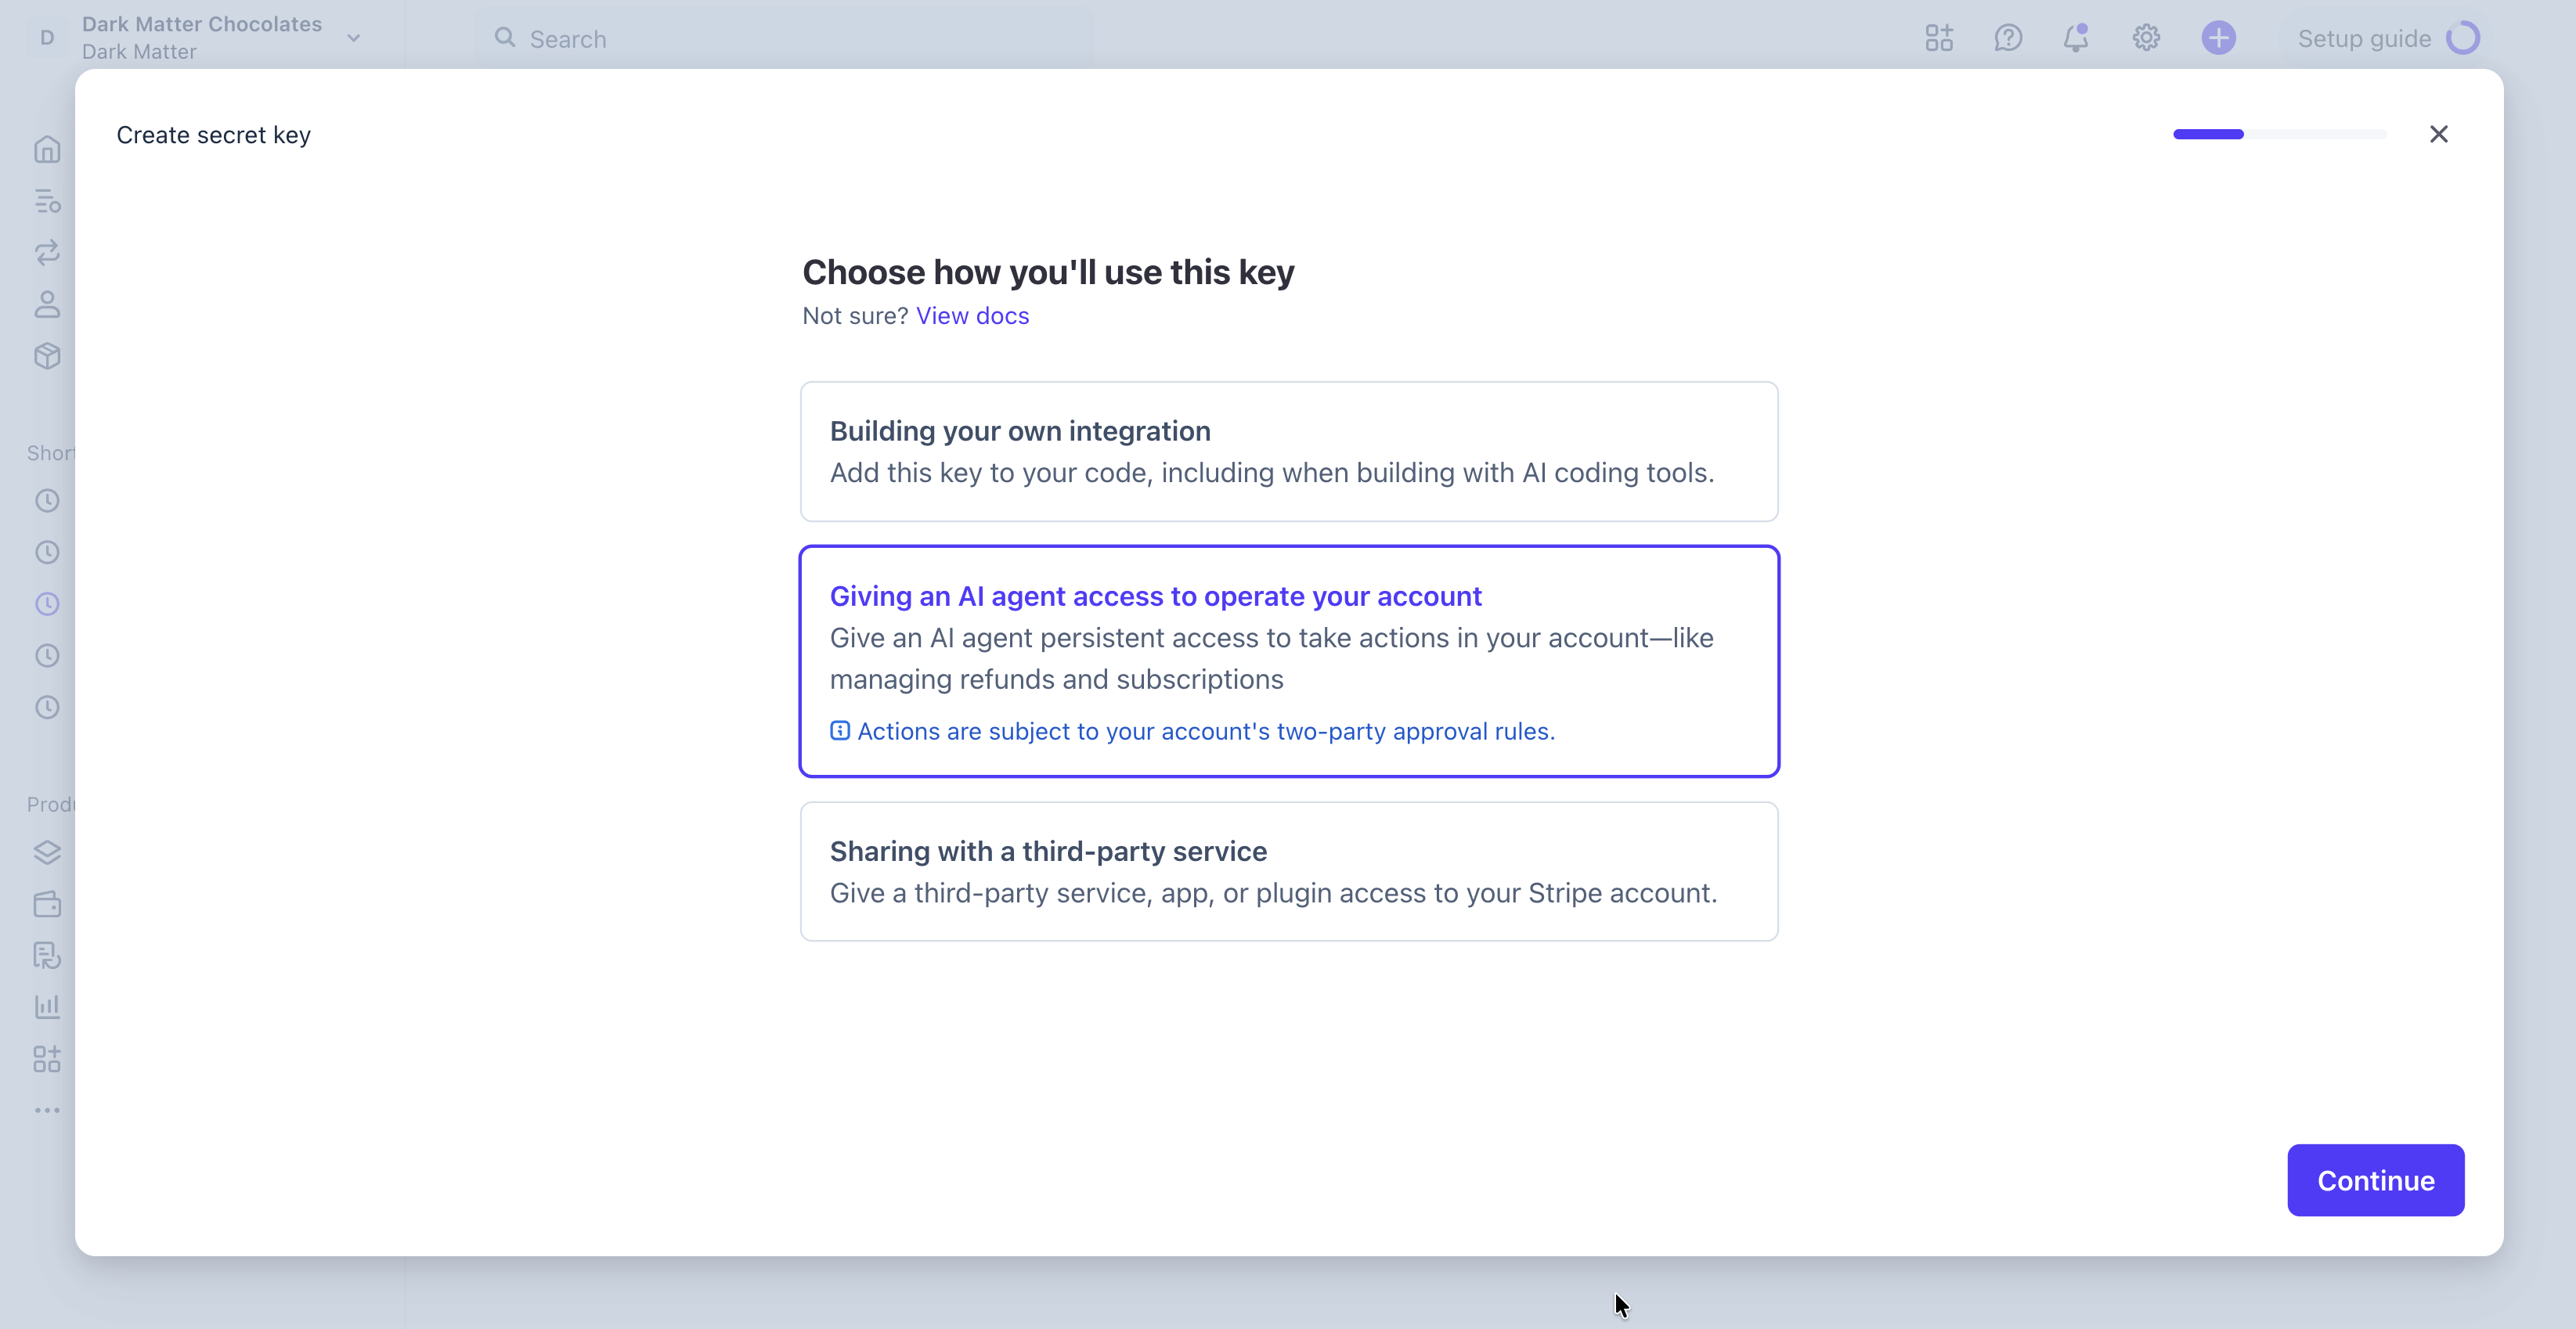
Task: Expand the Dark Matter Chocolates account switcher
Action: (x=201, y=38)
